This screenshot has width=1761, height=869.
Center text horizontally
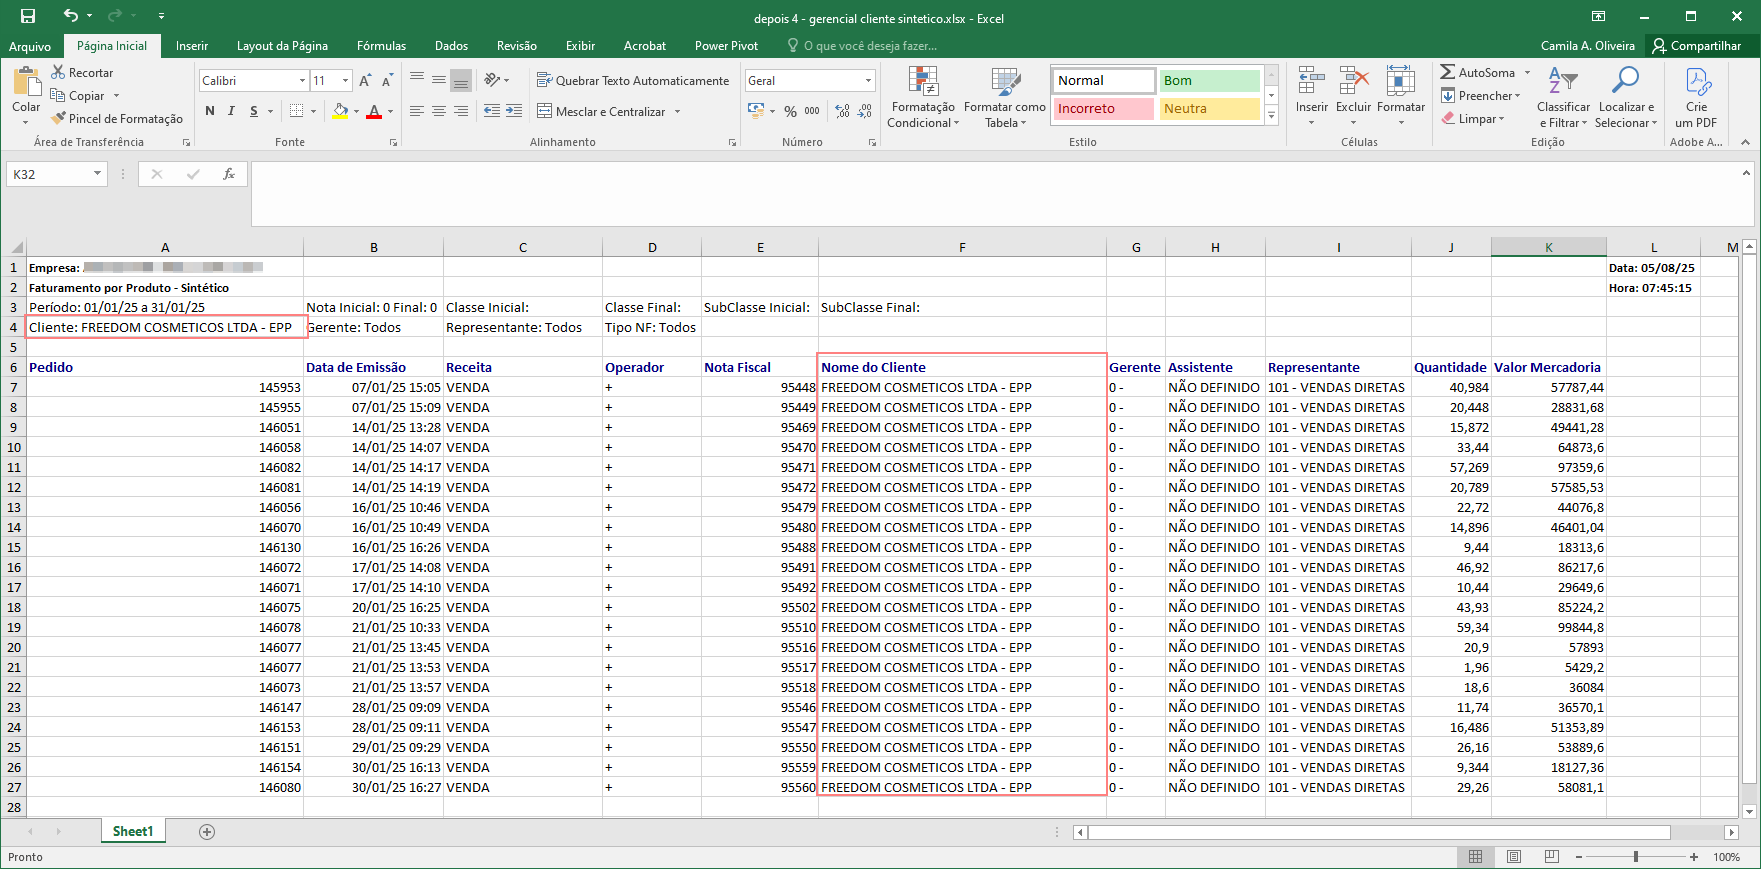tap(439, 111)
